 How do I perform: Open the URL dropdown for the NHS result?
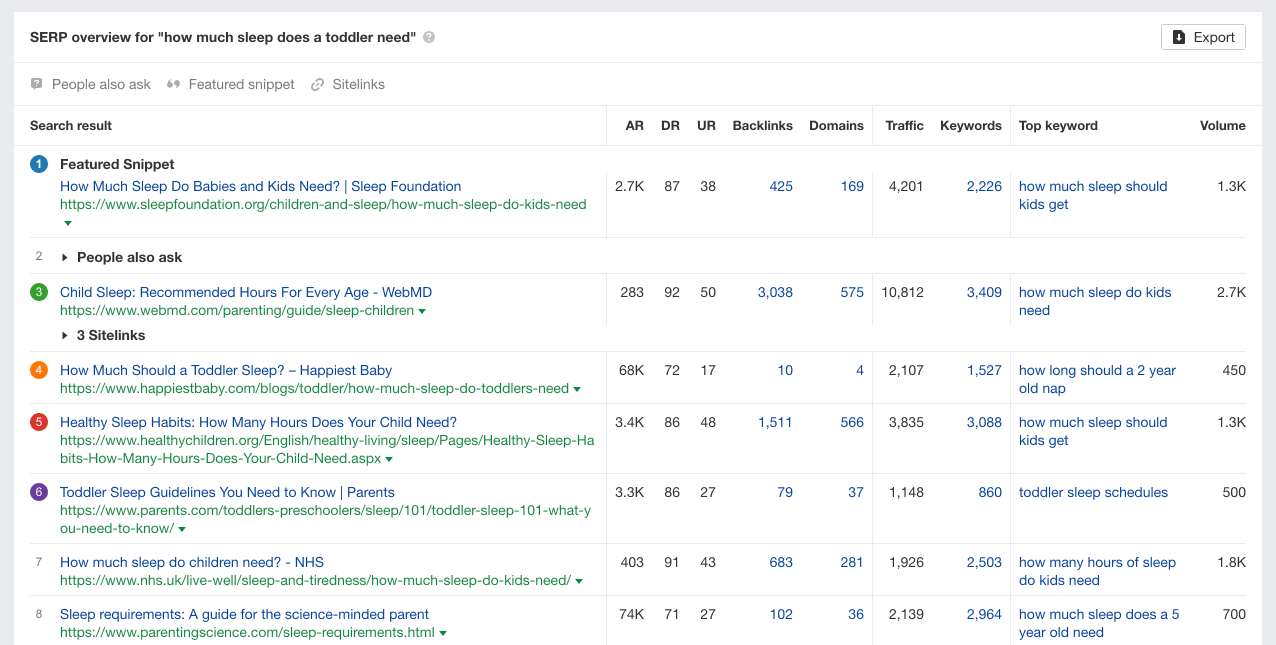(x=580, y=580)
